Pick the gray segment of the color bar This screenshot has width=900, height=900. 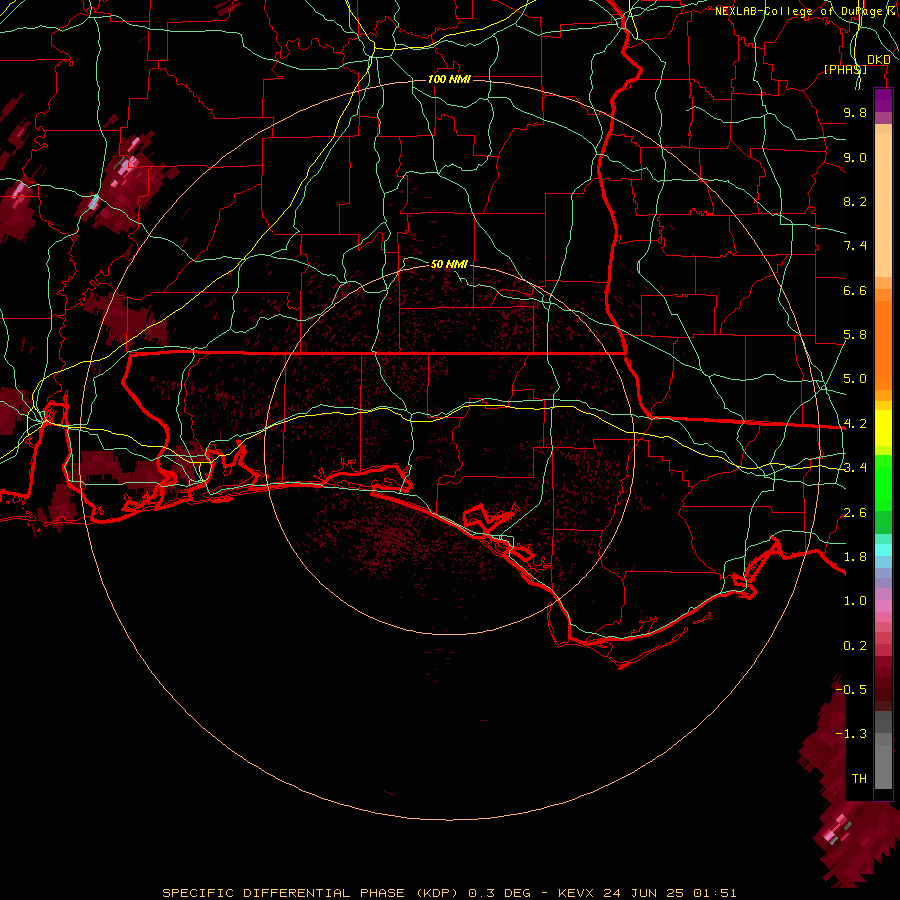pos(883,752)
